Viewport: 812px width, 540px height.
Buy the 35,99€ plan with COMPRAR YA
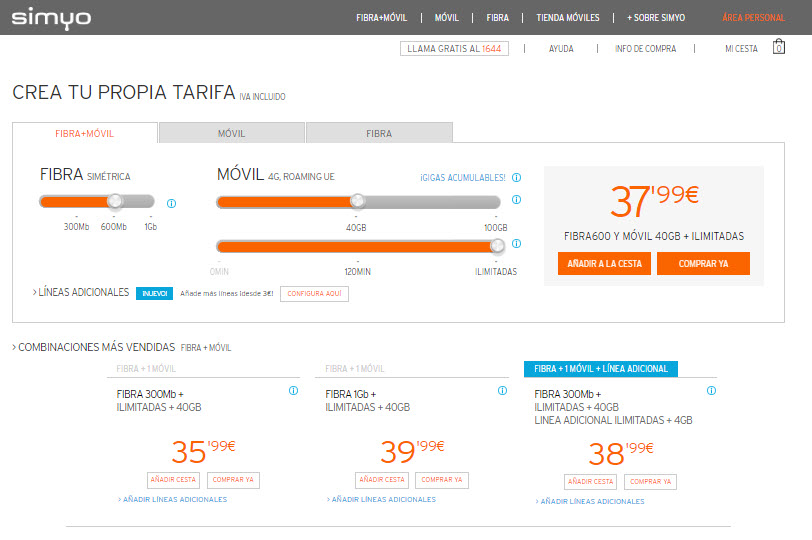tap(233, 480)
